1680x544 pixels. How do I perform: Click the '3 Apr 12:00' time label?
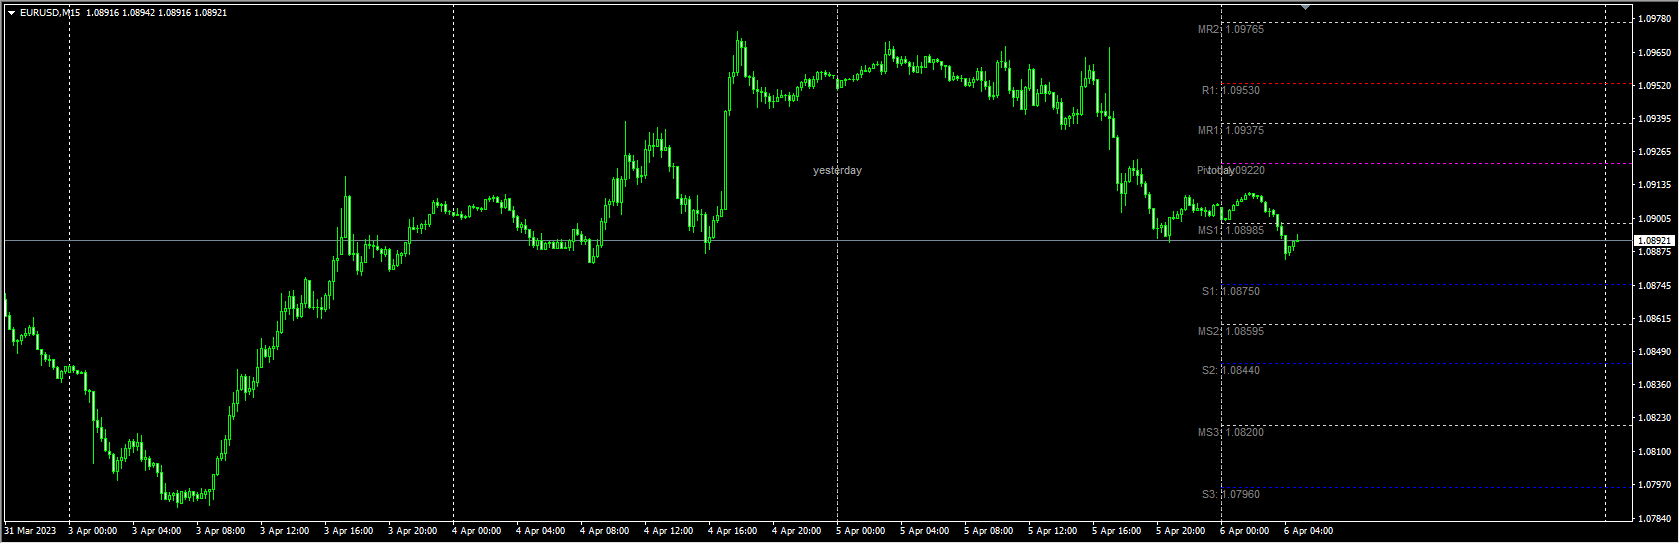pos(284,531)
